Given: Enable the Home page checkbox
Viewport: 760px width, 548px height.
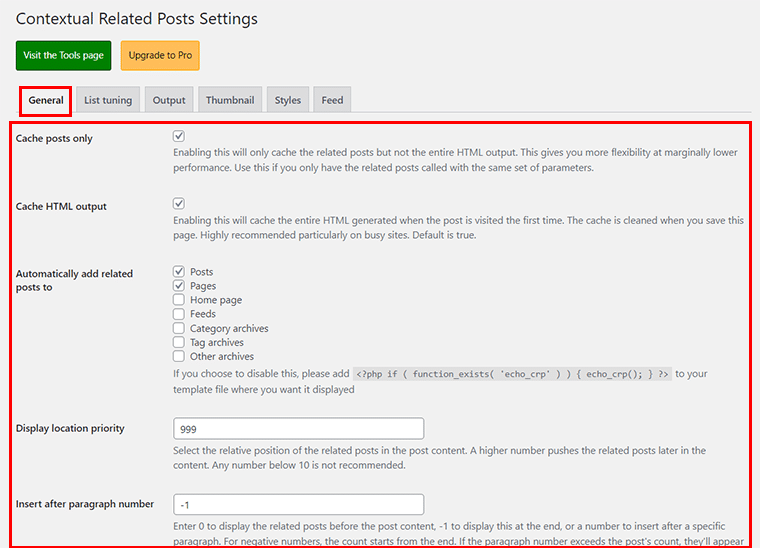Looking at the screenshot, I should 179,299.
